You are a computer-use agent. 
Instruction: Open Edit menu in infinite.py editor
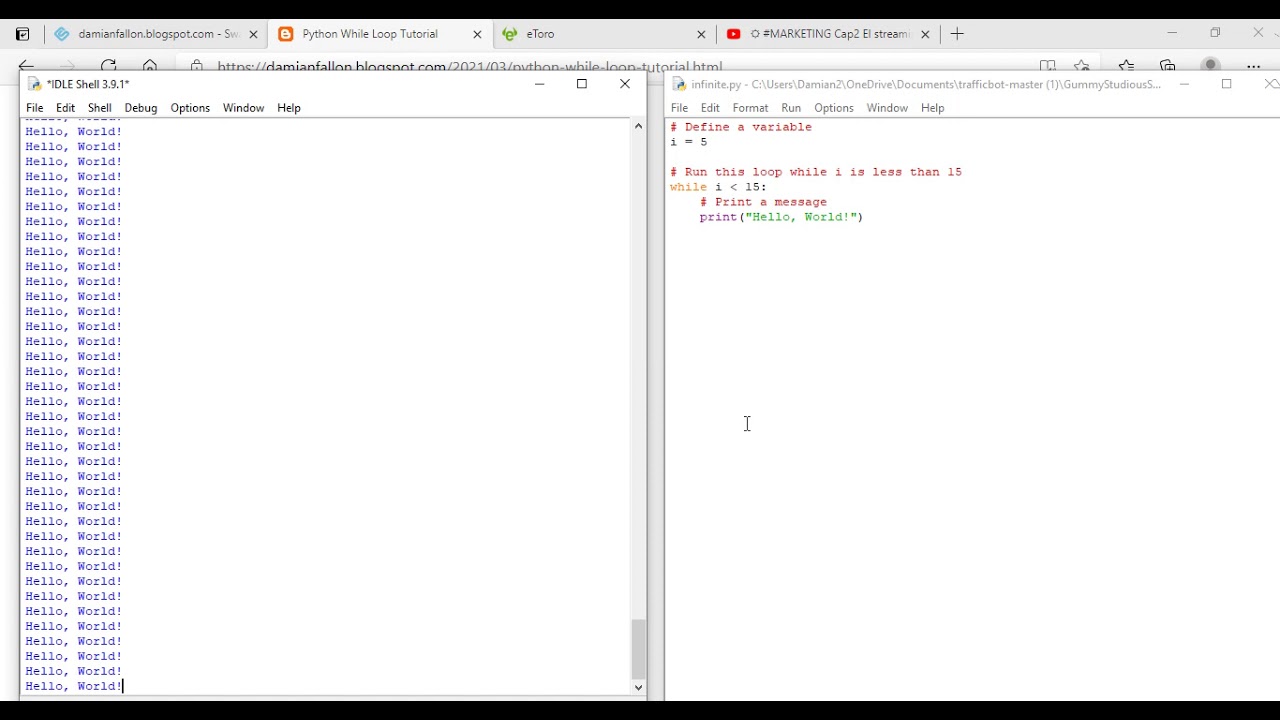coord(710,108)
